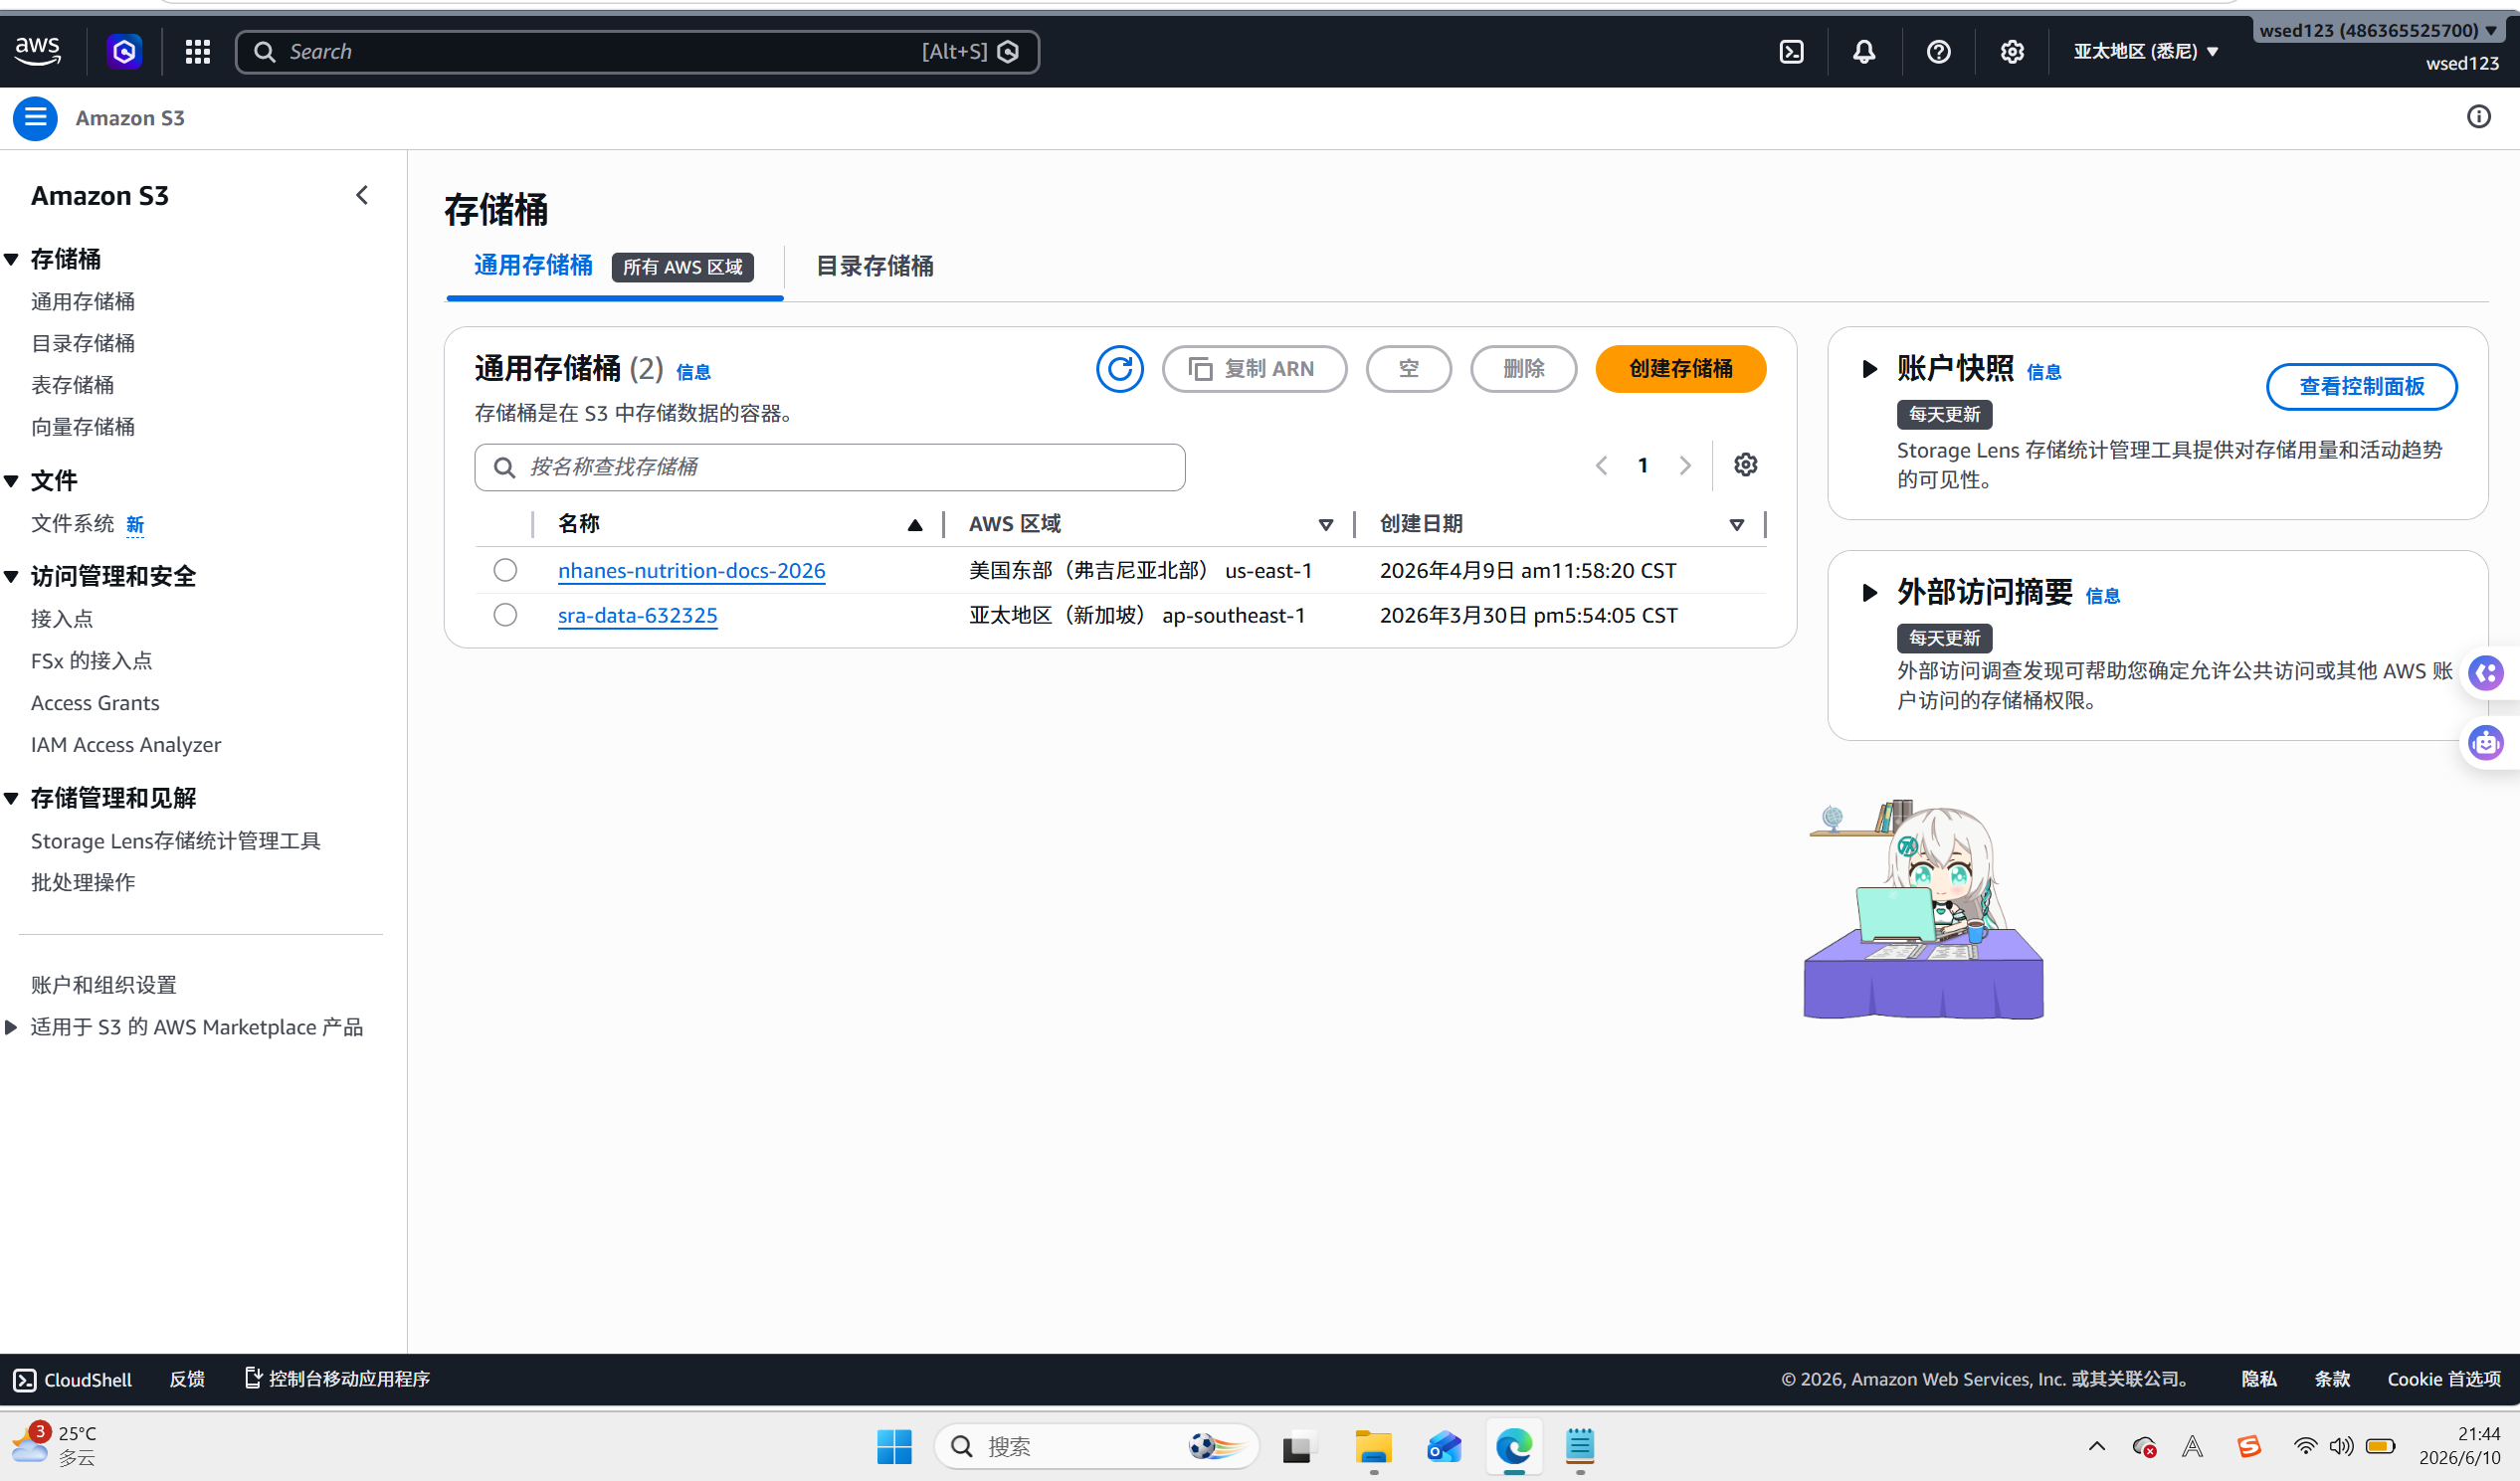Expand 适用于 S3 的 AWS Marketplace 产品
This screenshot has width=2520, height=1481.
(x=12, y=1027)
